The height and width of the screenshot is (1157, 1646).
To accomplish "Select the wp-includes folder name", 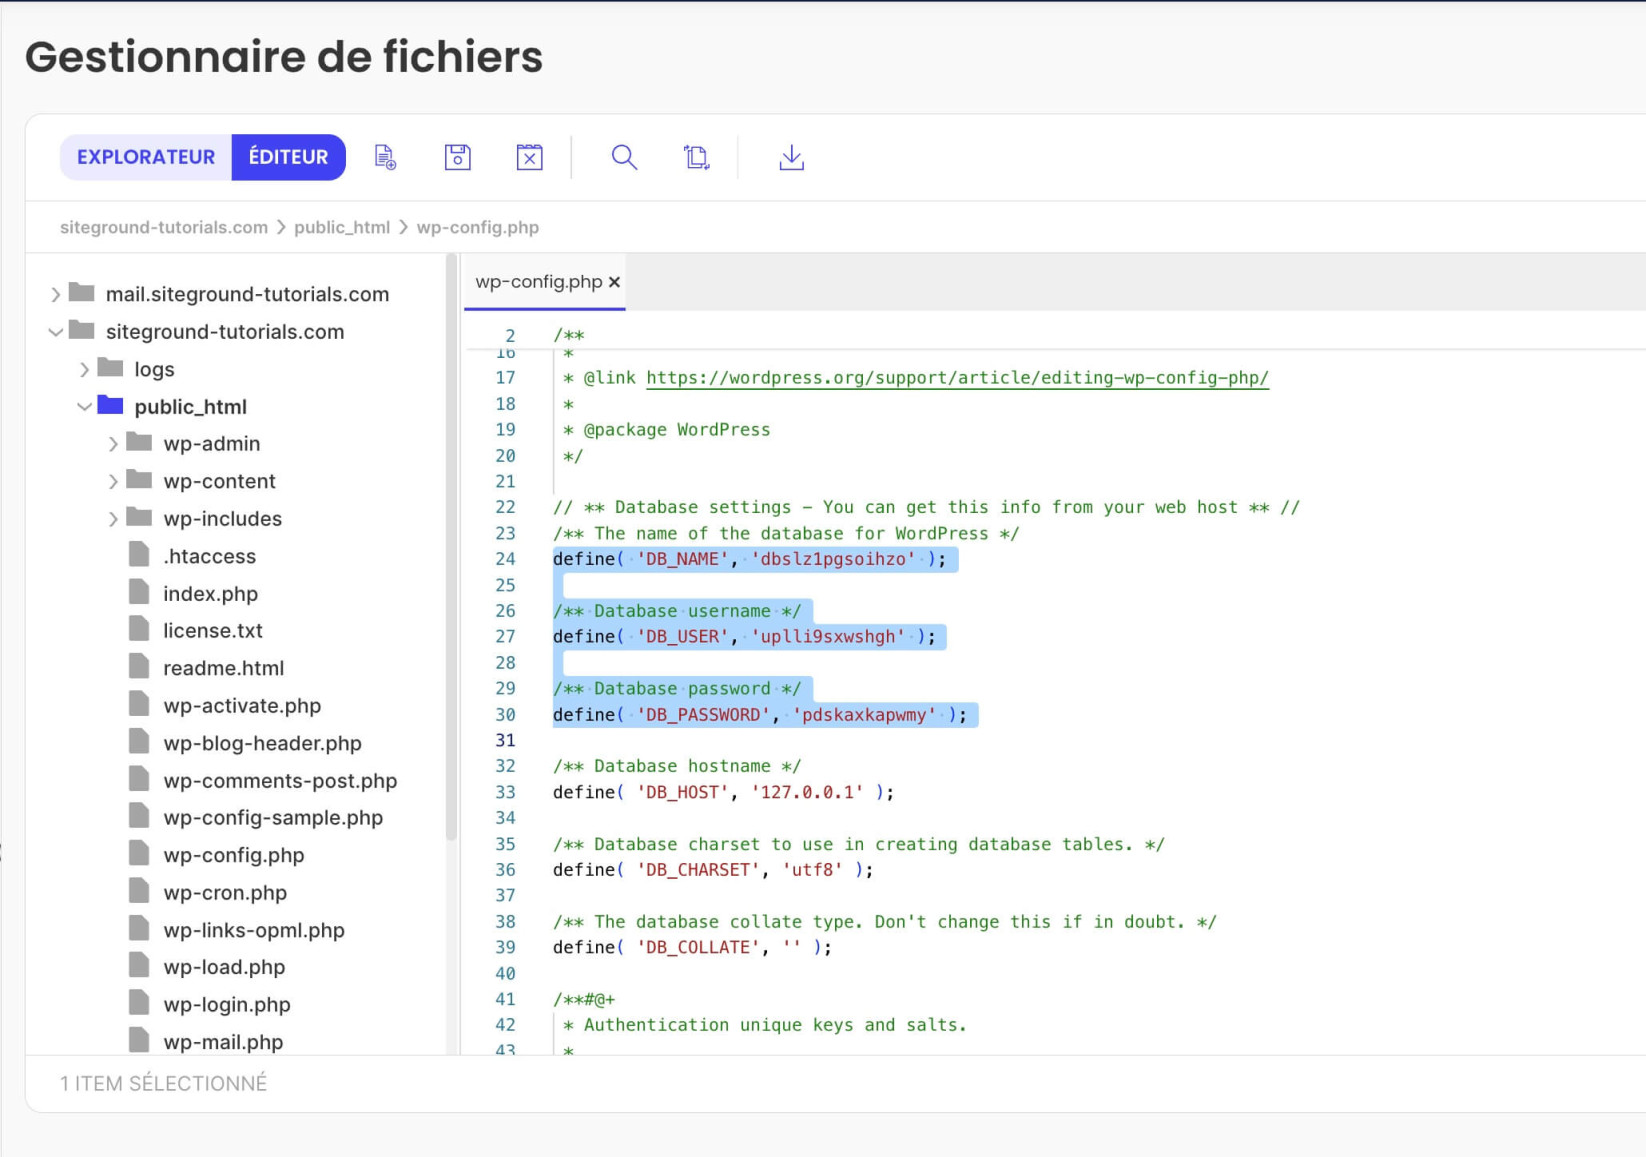I will pos(223,519).
